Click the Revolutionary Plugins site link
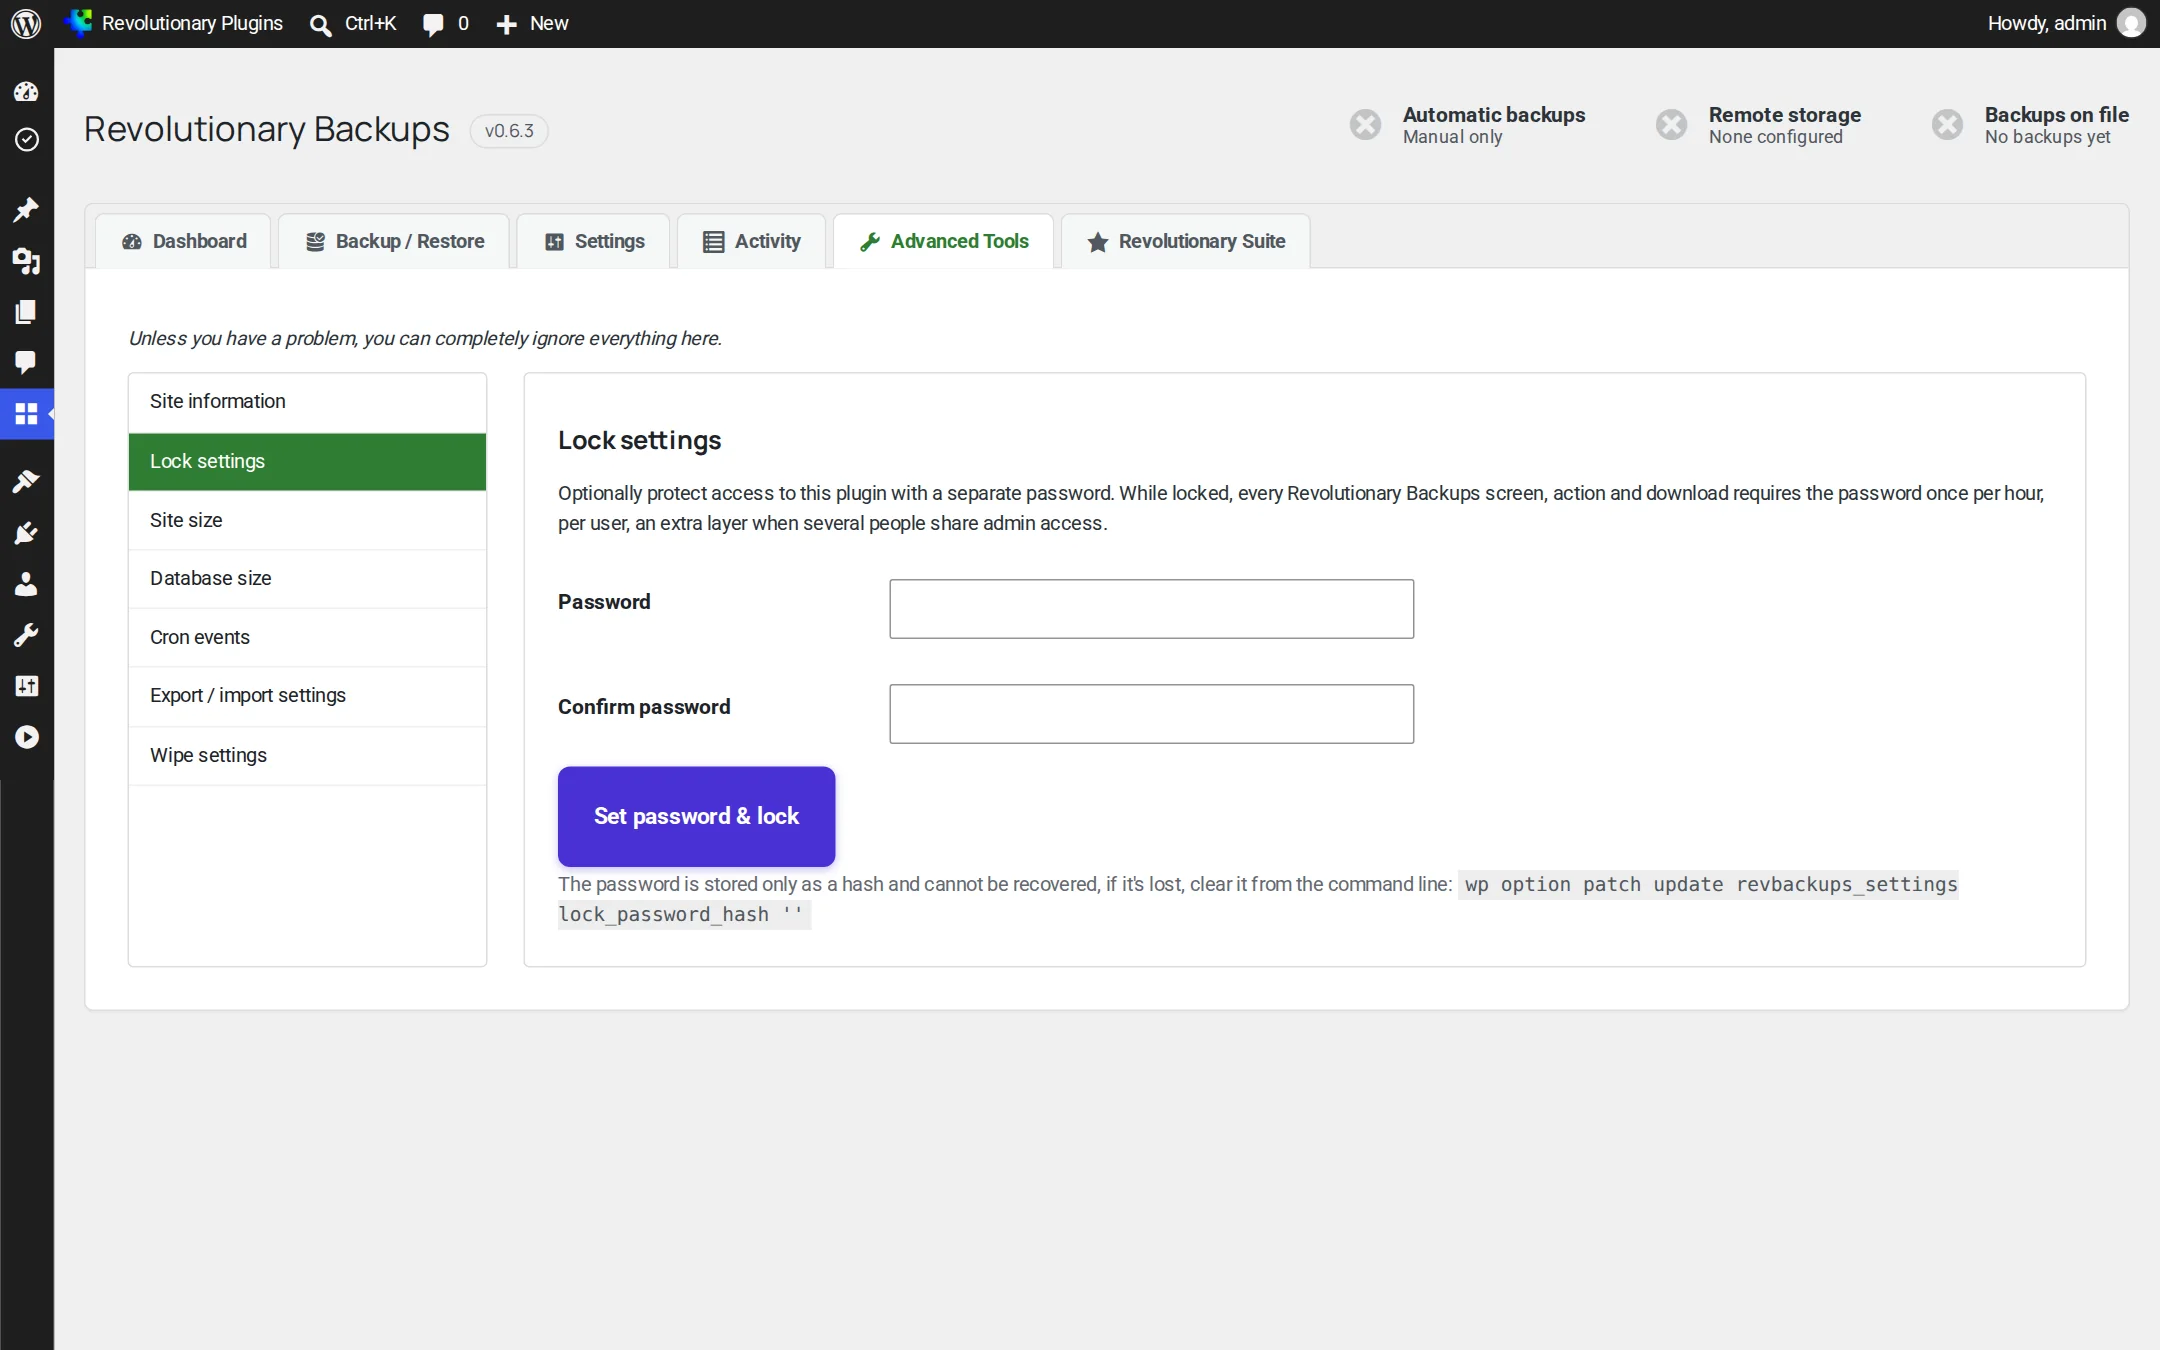Screen dimensions: 2160x1350 174,23
